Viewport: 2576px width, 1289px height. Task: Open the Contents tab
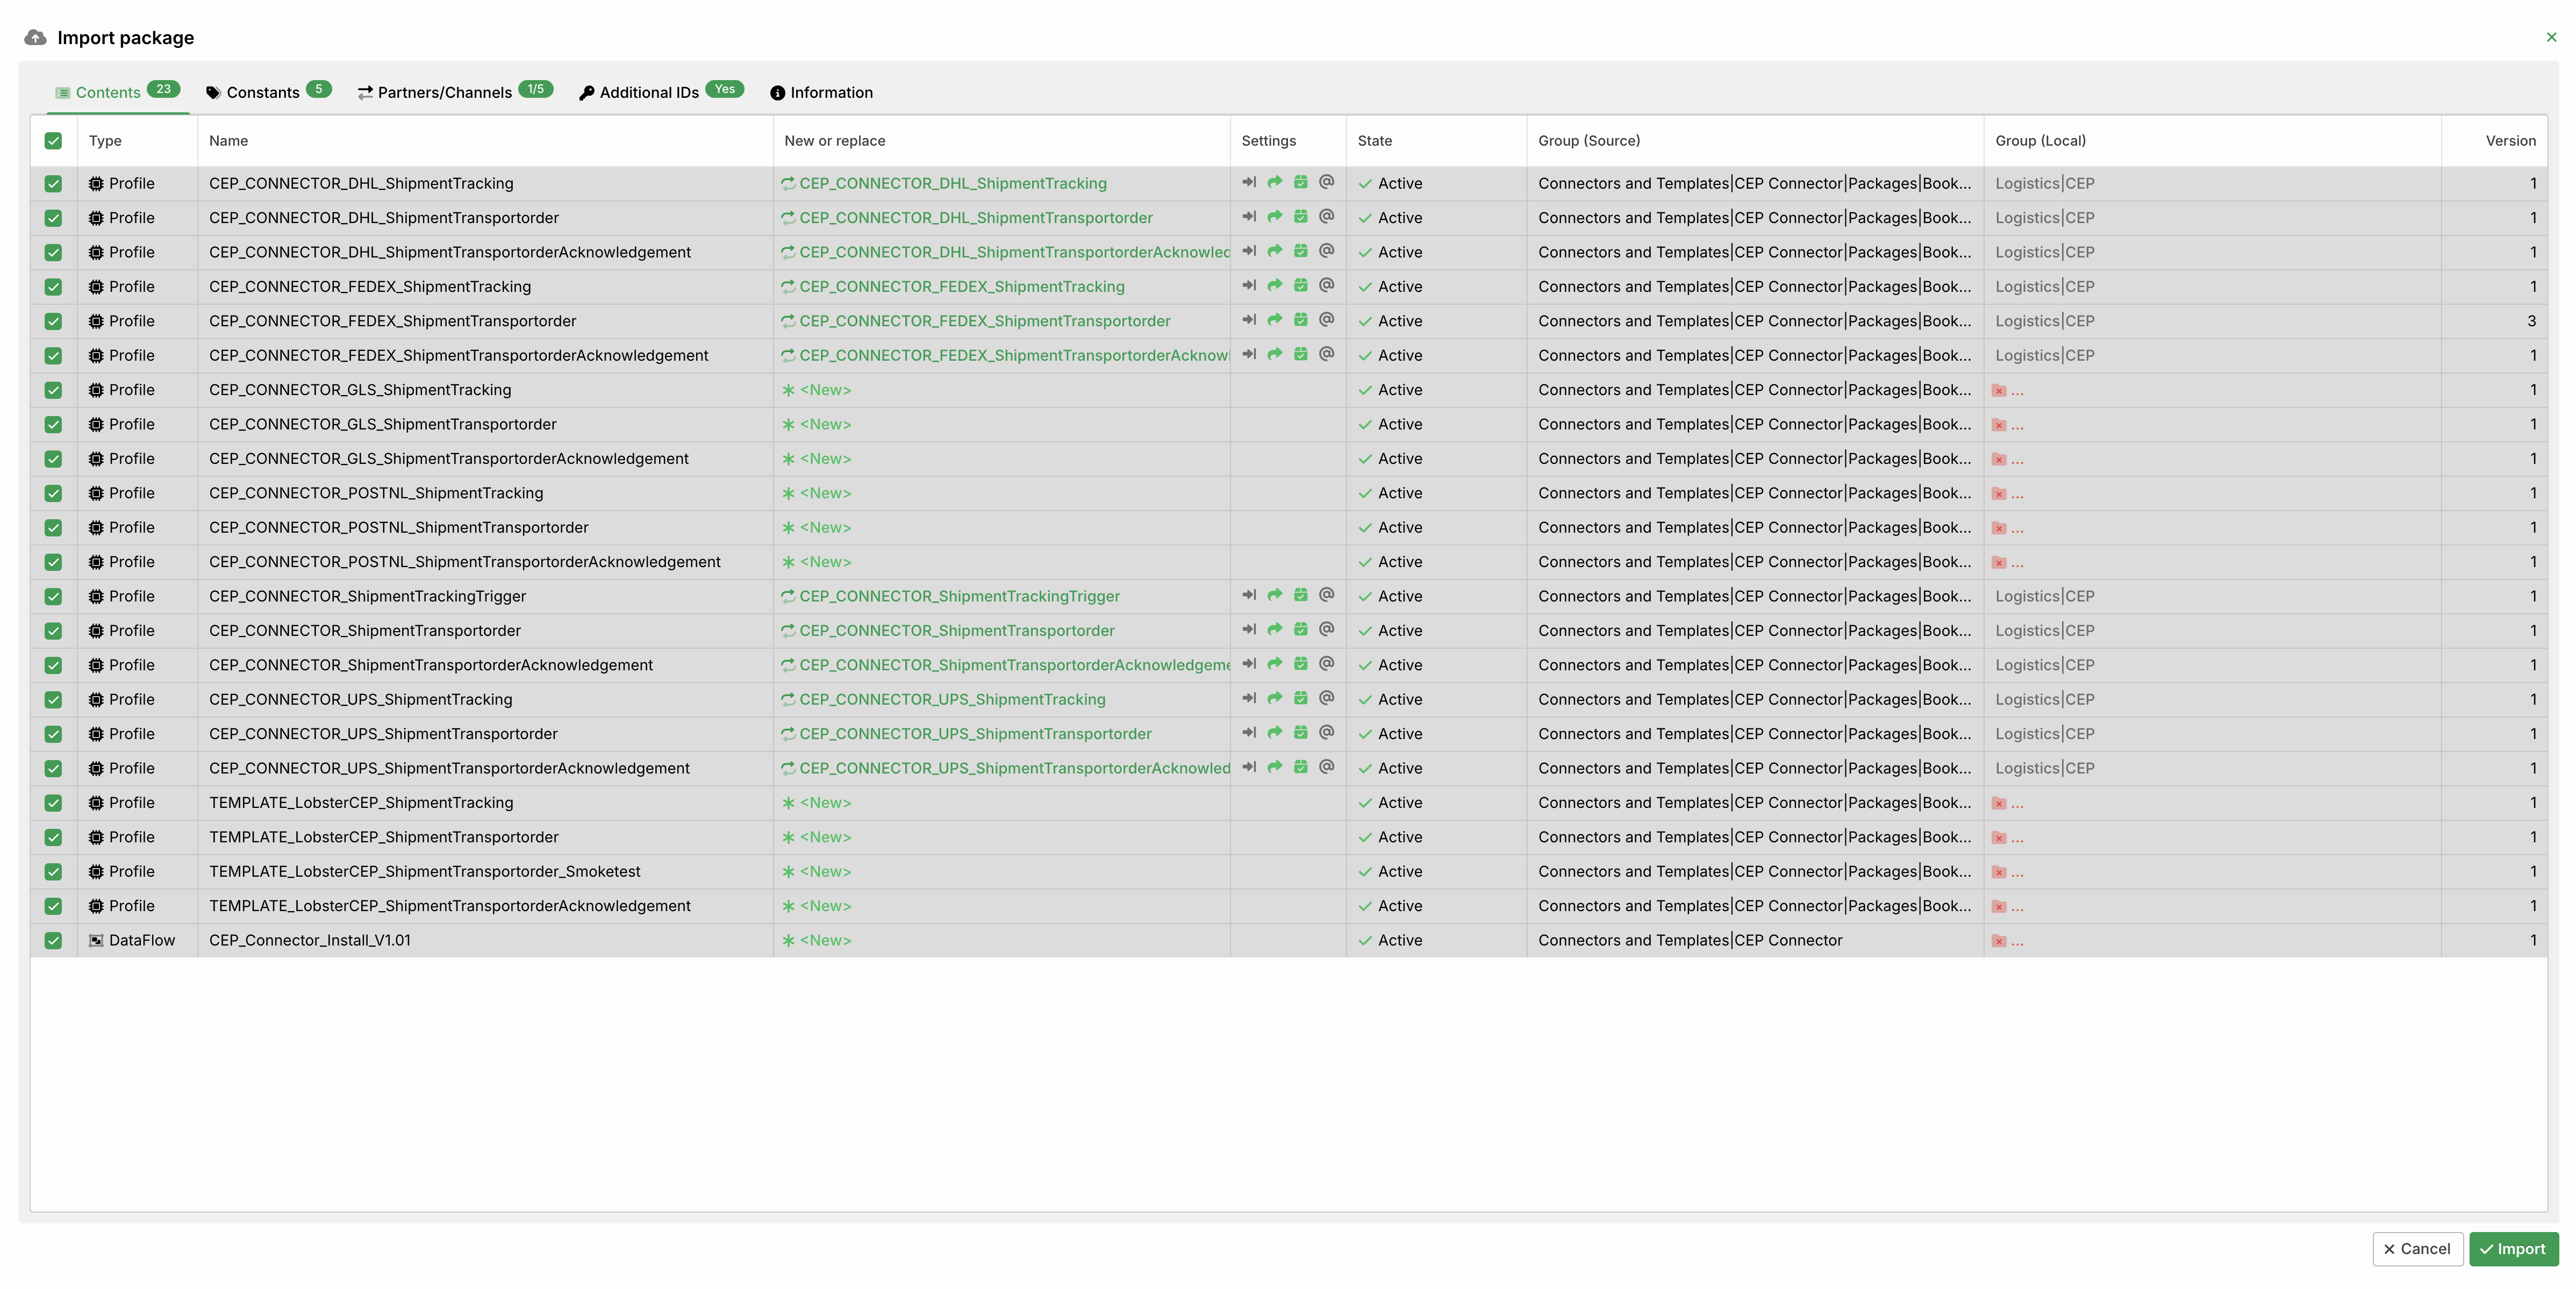[x=117, y=92]
